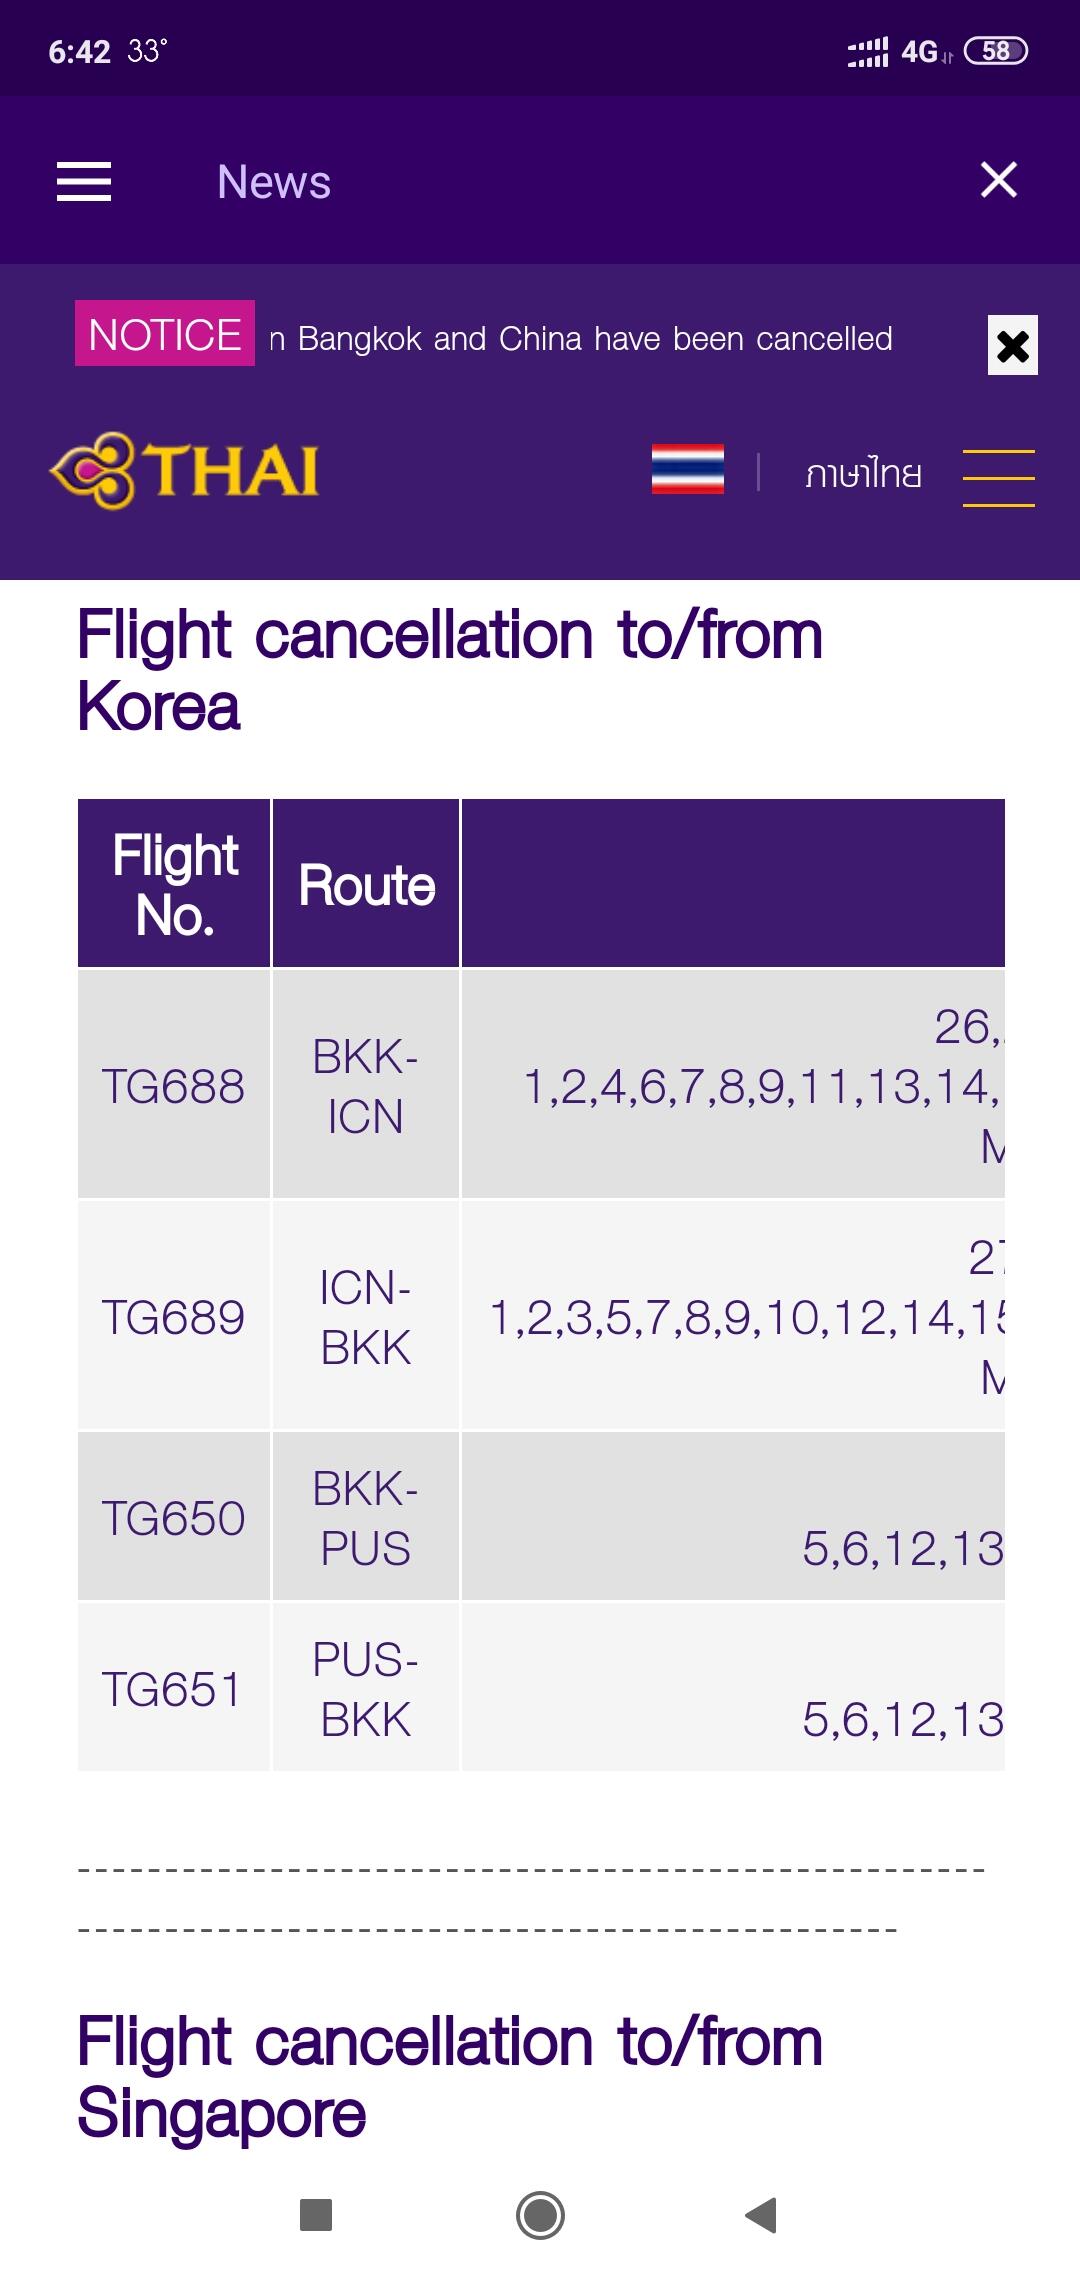Tap the Android back navigation button
The height and width of the screenshot is (2280, 1080).
[761, 2214]
